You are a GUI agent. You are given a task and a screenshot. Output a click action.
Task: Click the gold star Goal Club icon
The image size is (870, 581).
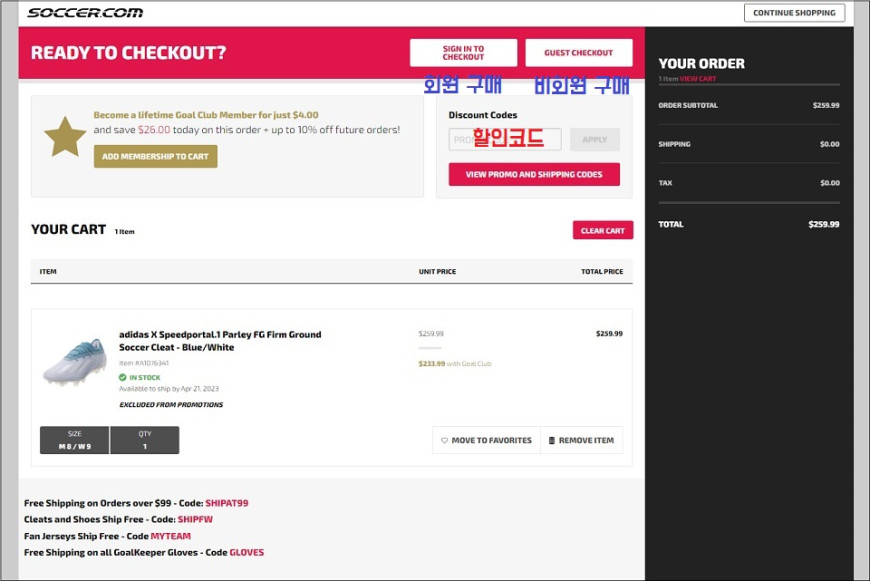65,137
